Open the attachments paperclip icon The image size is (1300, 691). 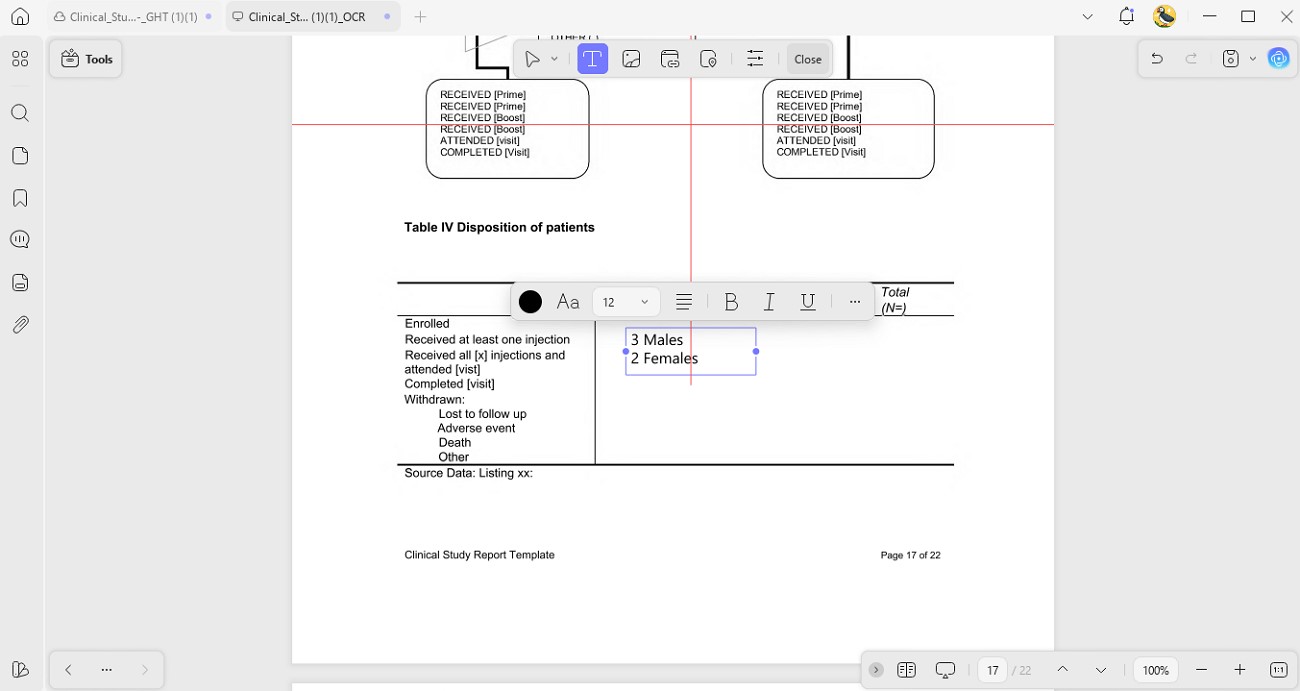click(20, 325)
